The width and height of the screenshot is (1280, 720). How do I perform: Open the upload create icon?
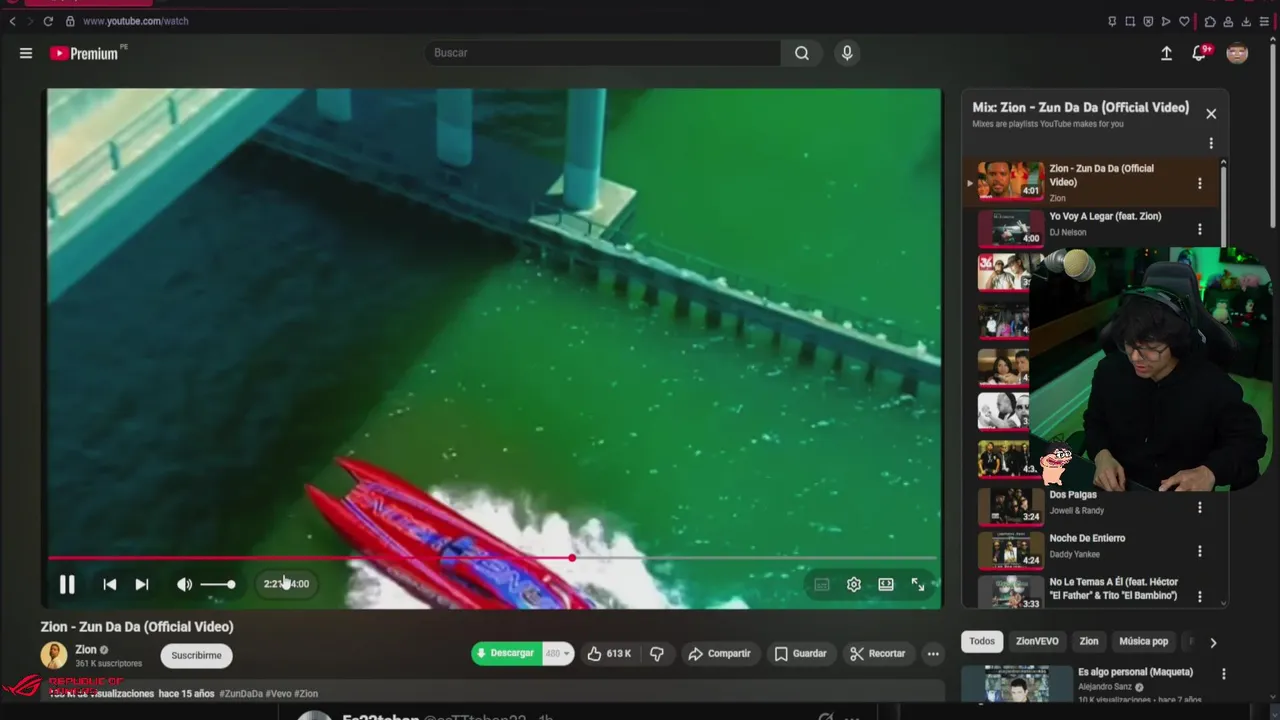pyautogui.click(x=1166, y=53)
